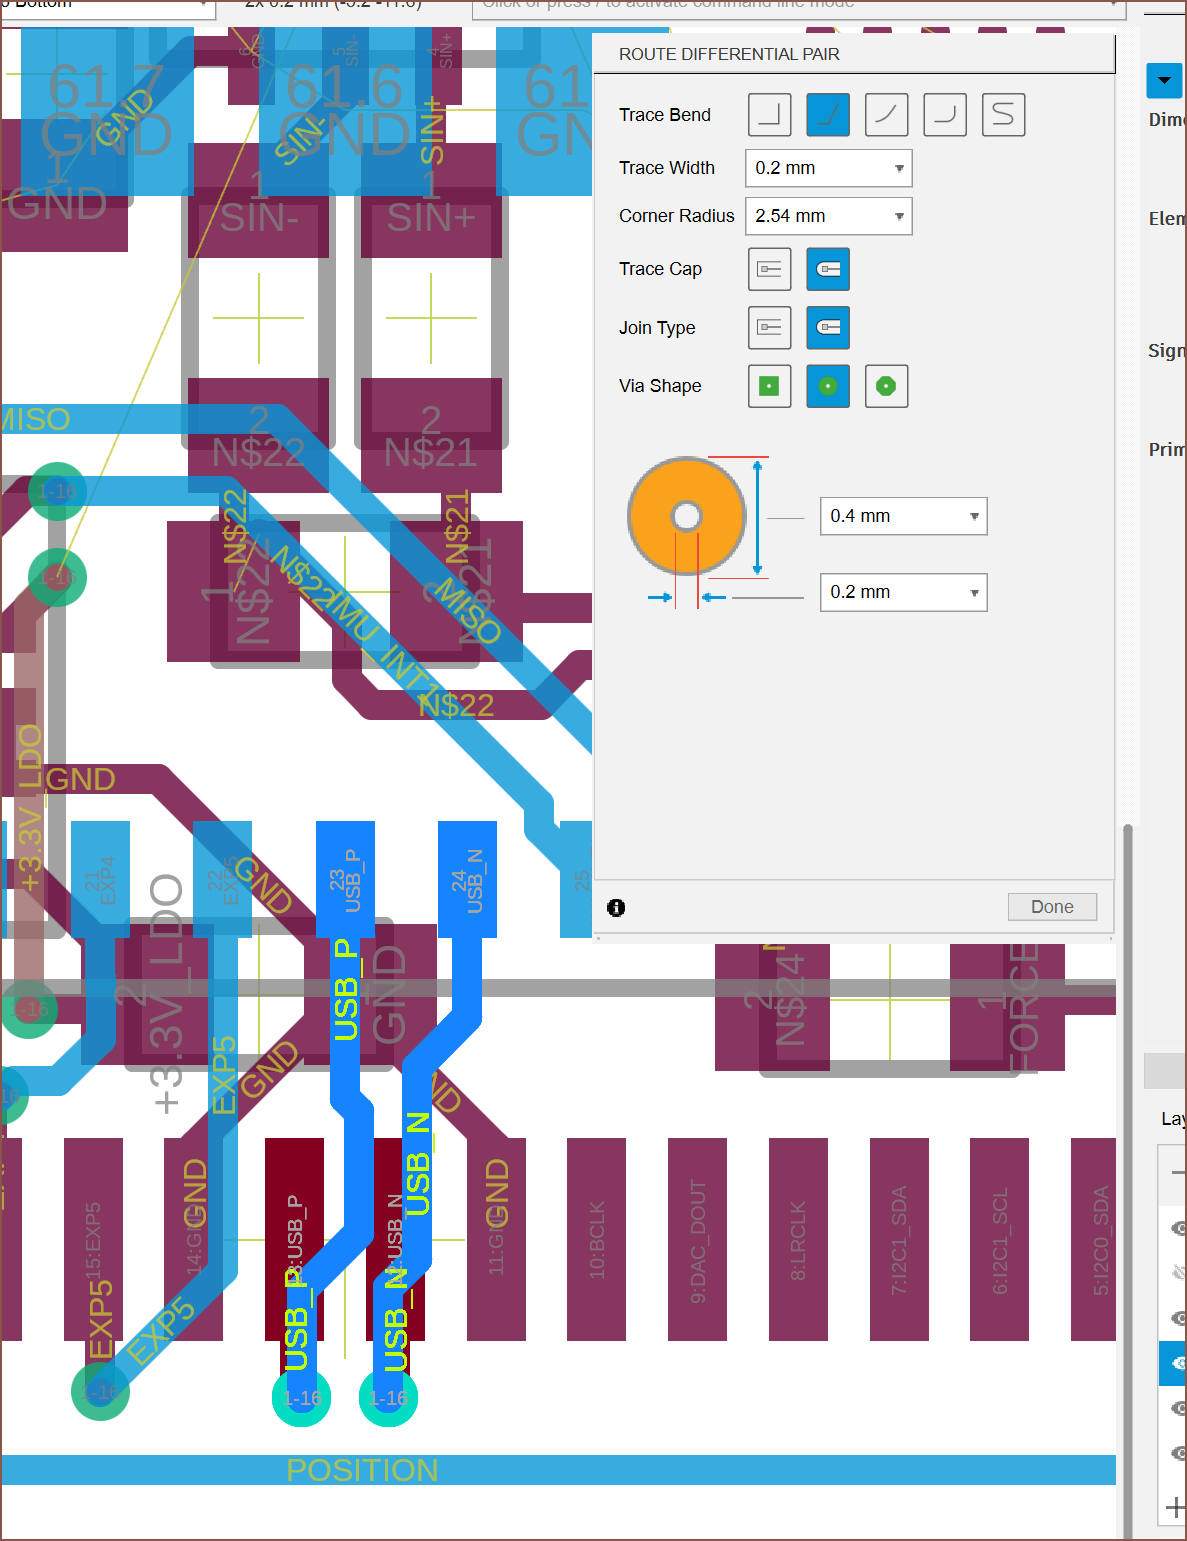Choose the square via shape
This screenshot has height=1541, width=1187.
769,386
